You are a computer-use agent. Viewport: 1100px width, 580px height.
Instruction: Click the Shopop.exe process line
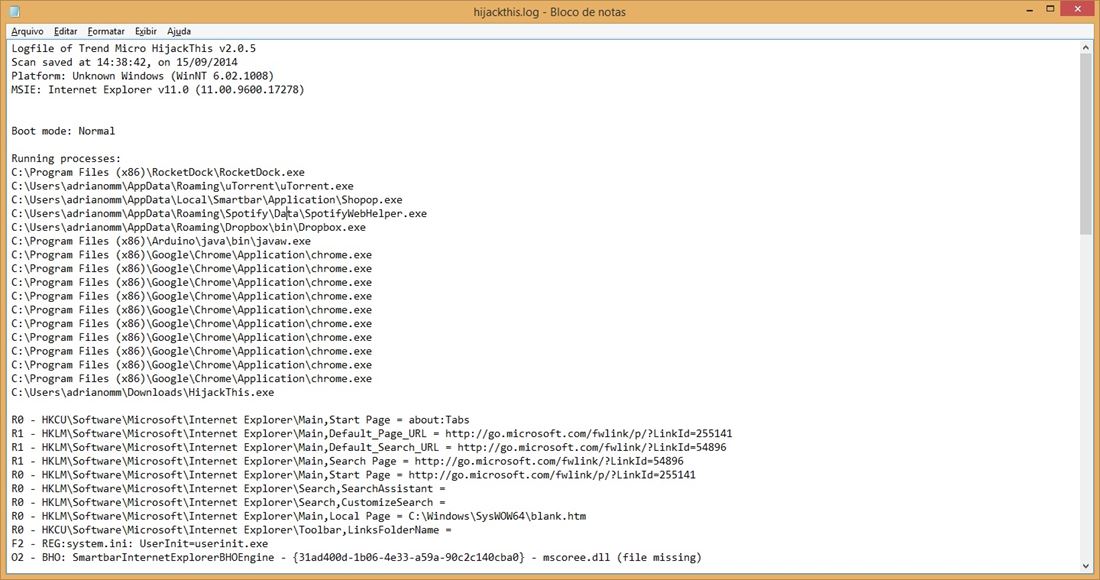(207, 200)
